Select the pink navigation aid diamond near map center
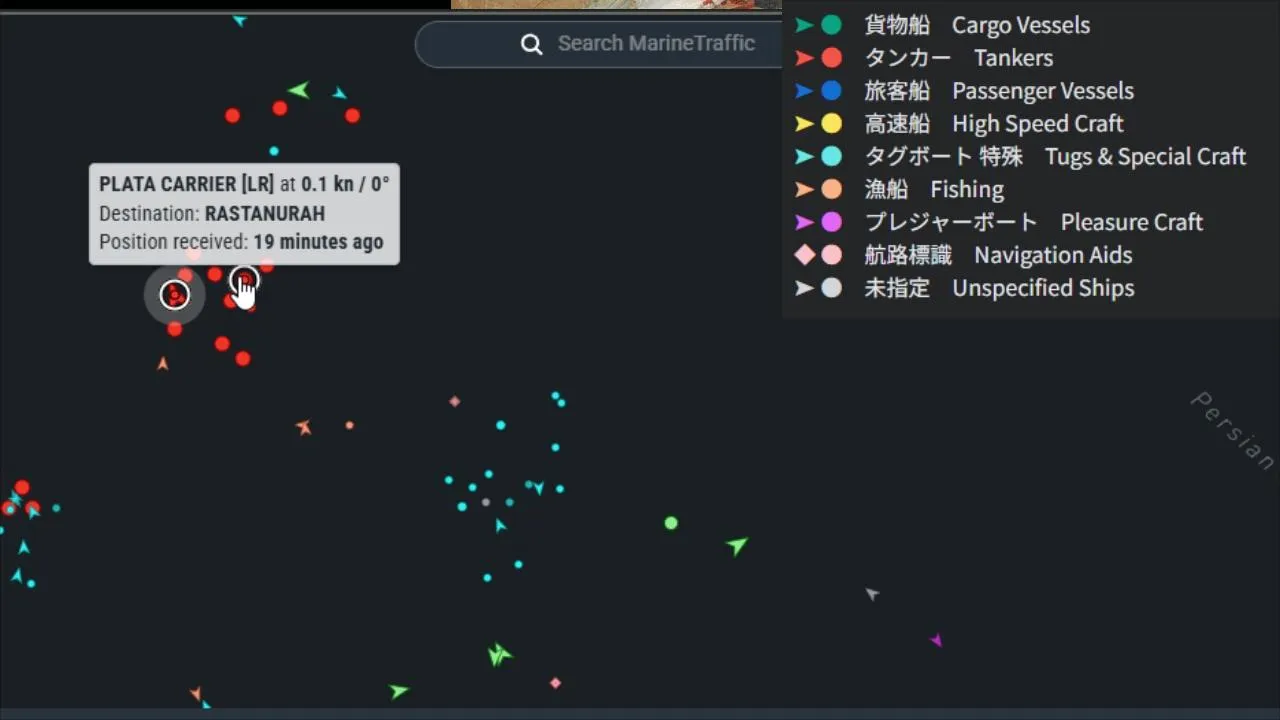 pyautogui.click(x=455, y=402)
